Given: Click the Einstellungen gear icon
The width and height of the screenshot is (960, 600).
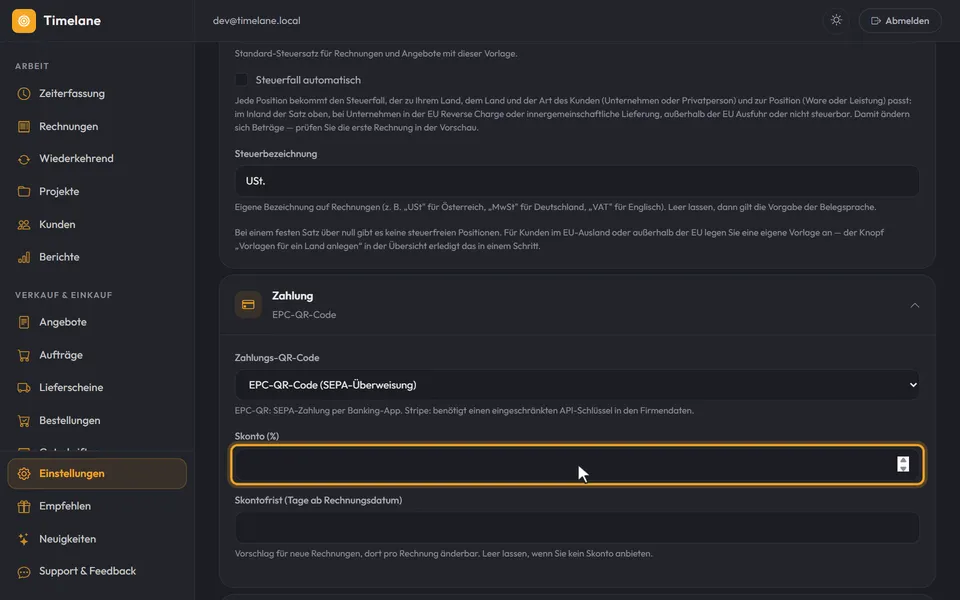Looking at the screenshot, I should click(x=24, y=474).
